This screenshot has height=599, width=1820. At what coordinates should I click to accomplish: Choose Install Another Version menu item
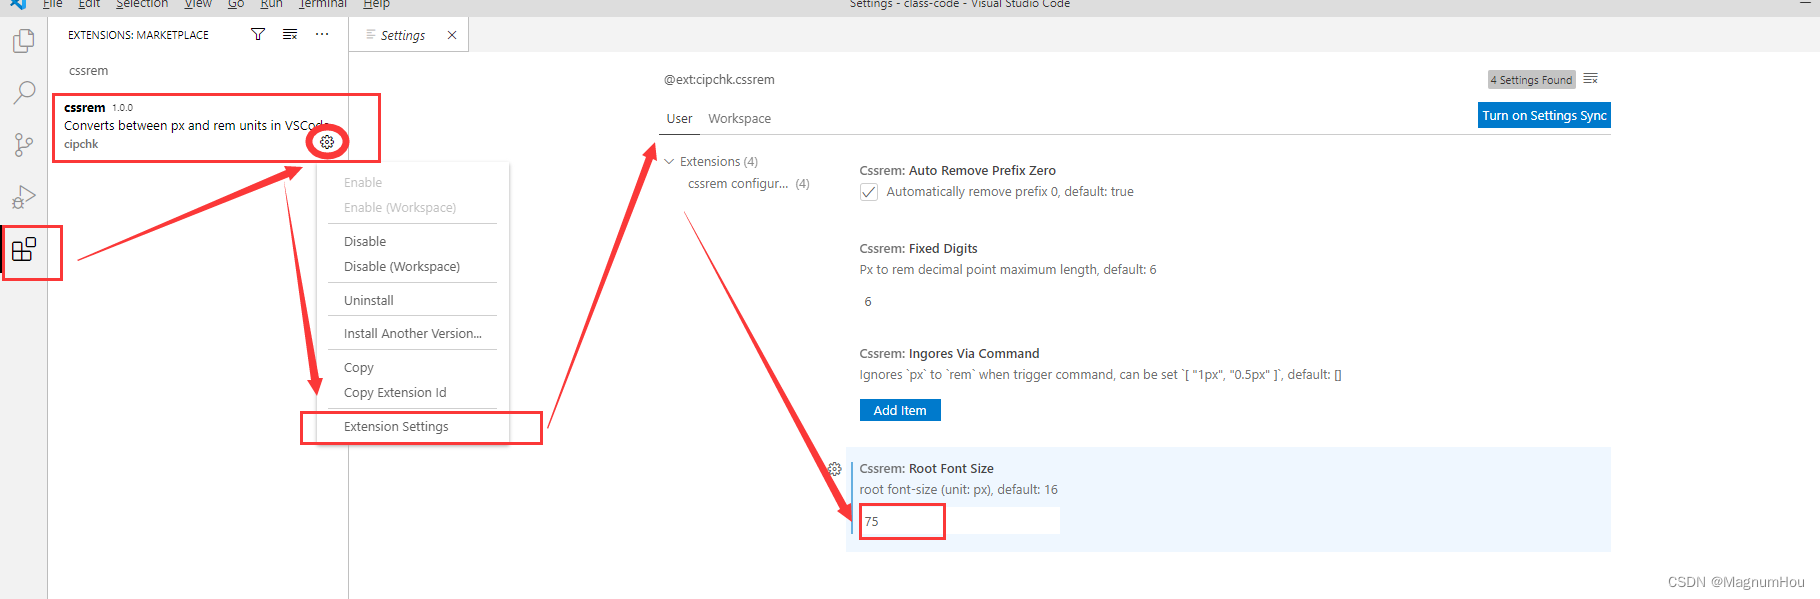tap(412, 334)
